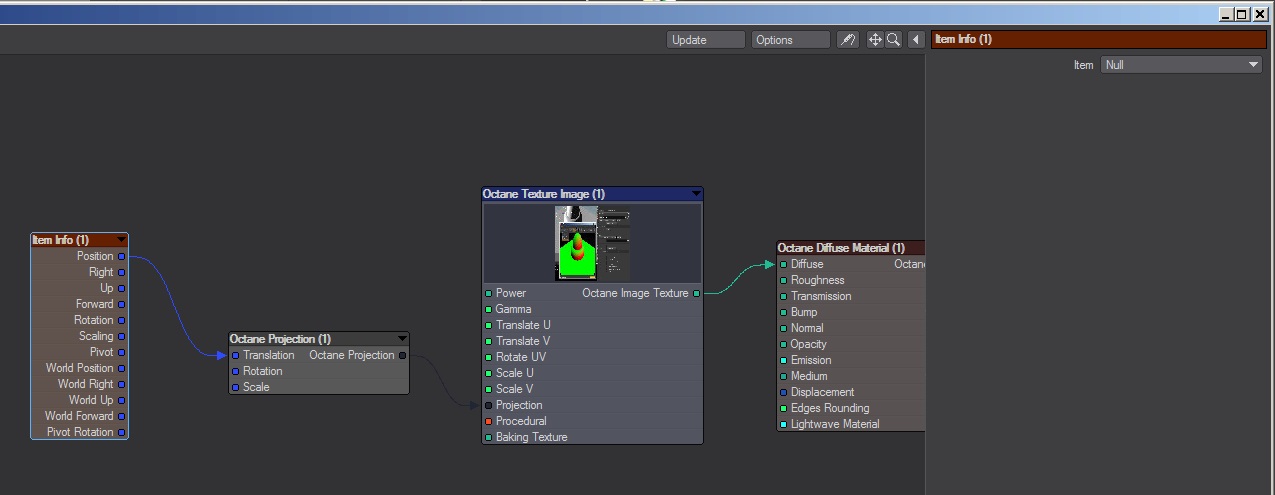Click the magnifier zoom icon in toolbar
Screen dimensions: 1275x495
893,40
